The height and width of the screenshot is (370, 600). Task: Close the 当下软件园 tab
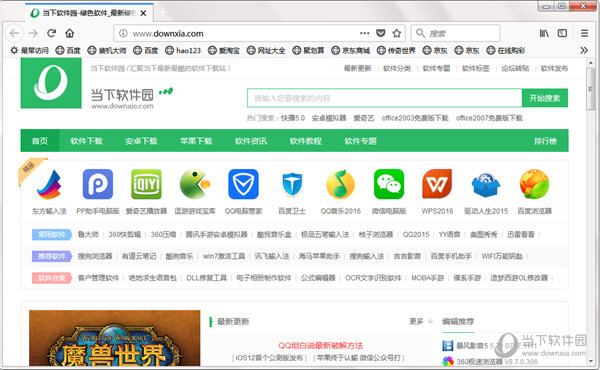click(x=143, y=13)
